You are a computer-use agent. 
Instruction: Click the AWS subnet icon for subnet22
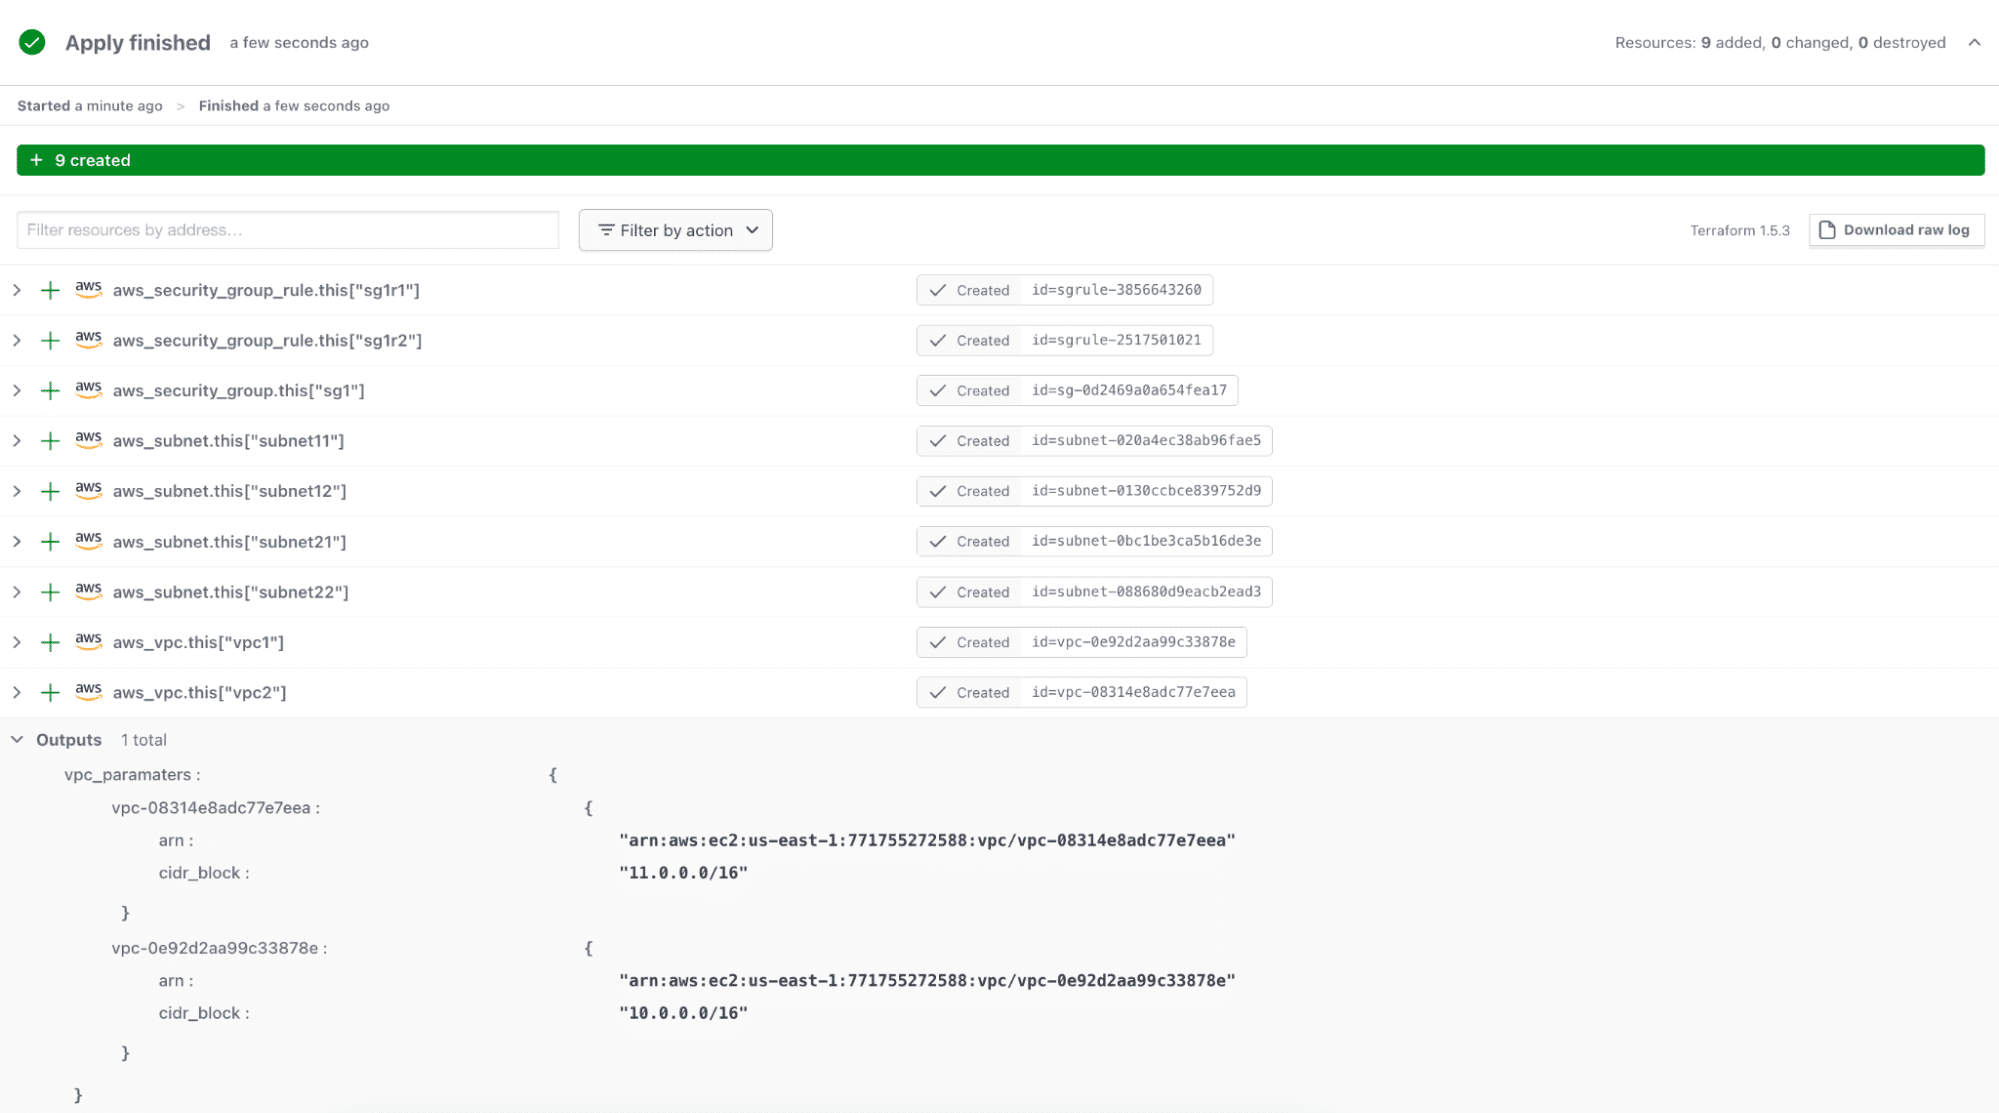[x=88, y=591]
